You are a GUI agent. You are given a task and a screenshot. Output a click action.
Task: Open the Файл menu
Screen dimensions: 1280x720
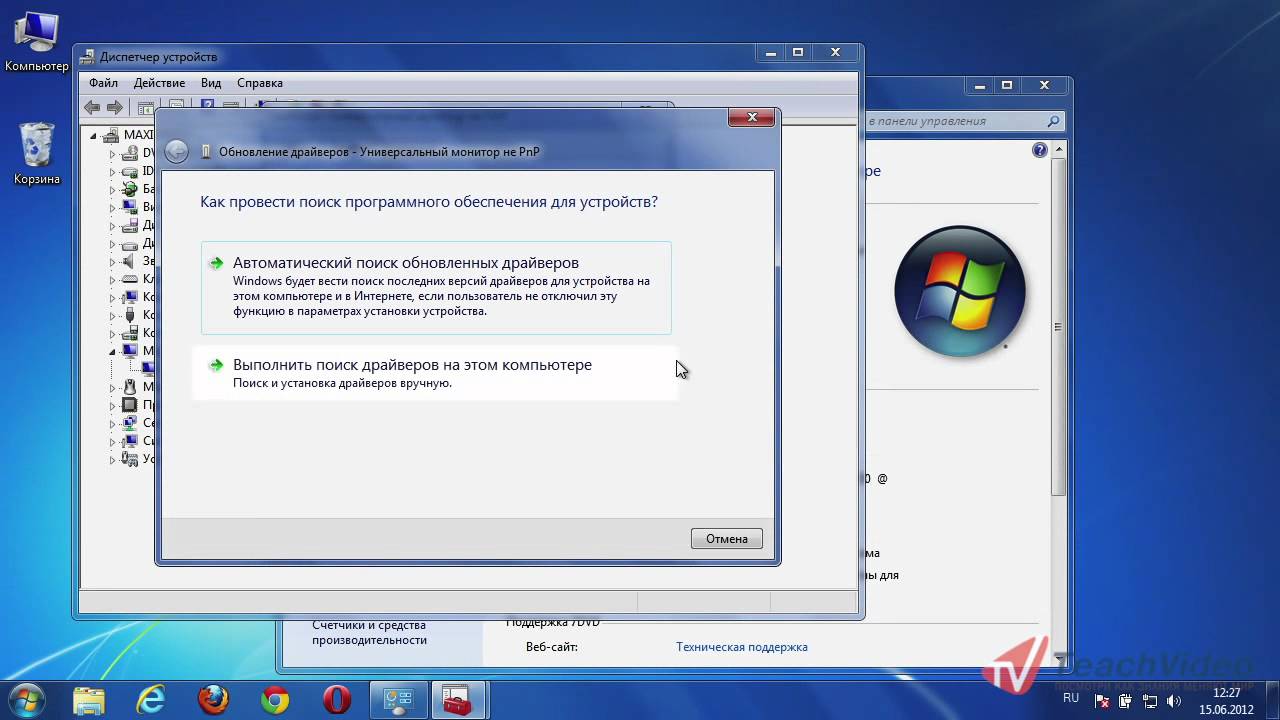click(x=103, y=83)
